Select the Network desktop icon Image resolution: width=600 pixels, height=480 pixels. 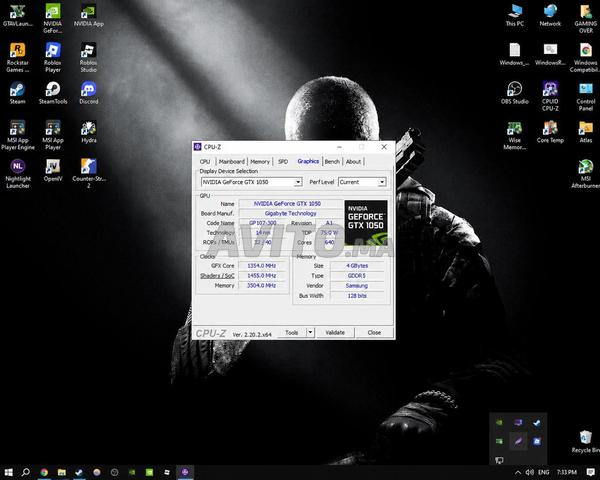pyautogui.click(x=550, y=16)
